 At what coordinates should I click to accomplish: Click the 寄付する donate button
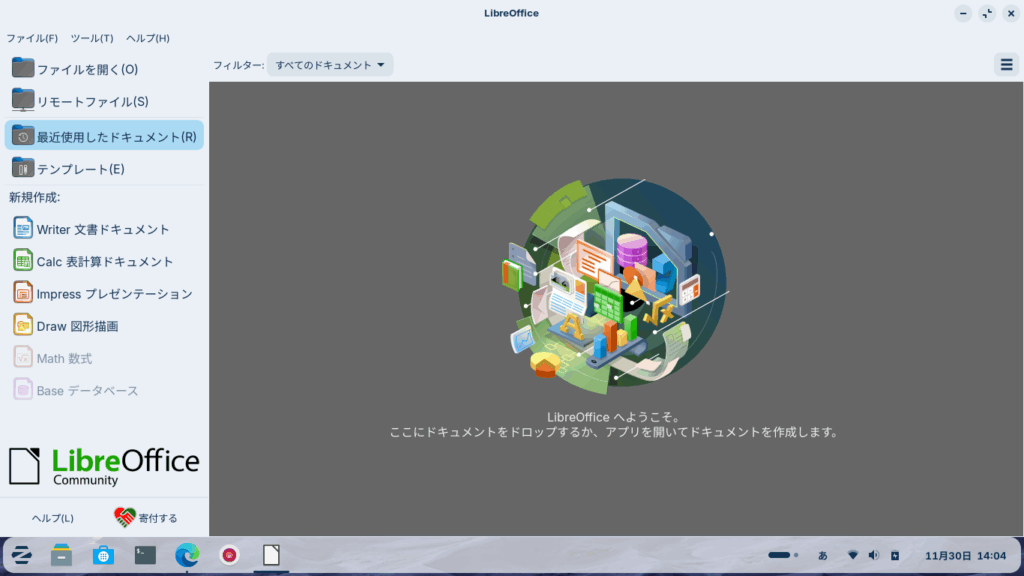click(x=146, y=518)
